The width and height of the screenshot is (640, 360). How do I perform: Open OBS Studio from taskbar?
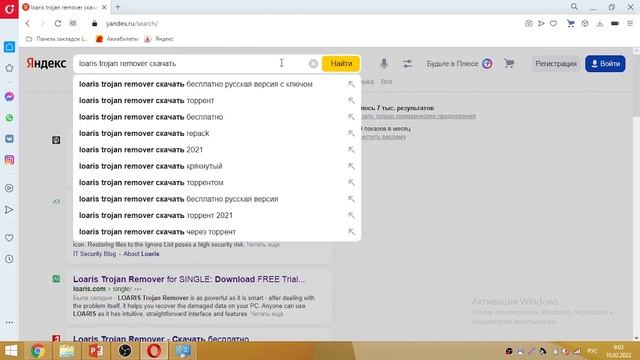pos(125,351)
